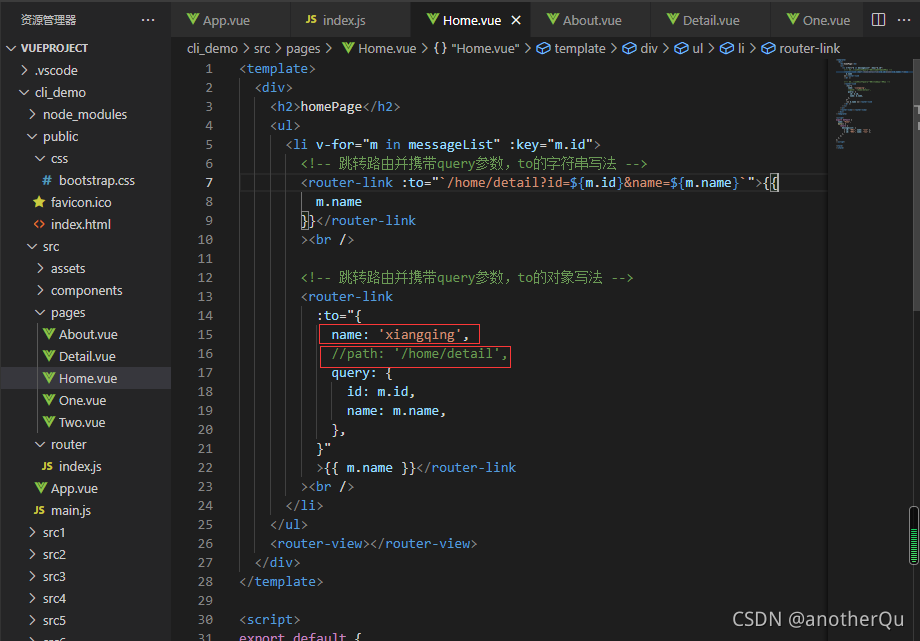The height and width of the screenshot is (641, 920).
Task: Open the explorer panel more actions menu
Action: pyautogui.click(x=148, y=20)
